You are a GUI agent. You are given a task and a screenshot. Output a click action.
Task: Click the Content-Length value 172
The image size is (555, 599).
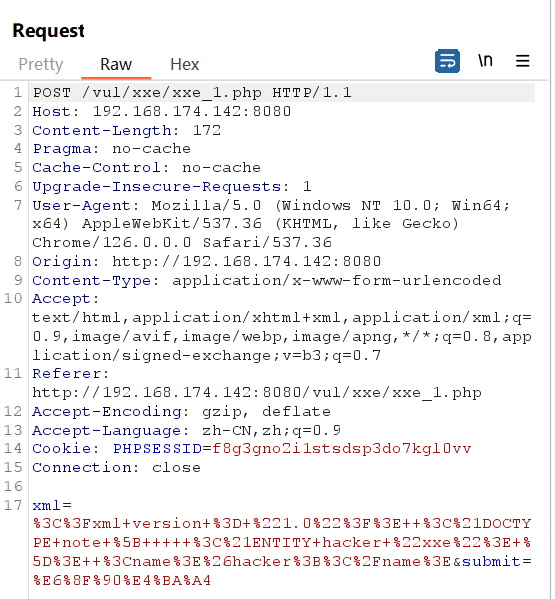pyautogui.click(x=207, y=131)
